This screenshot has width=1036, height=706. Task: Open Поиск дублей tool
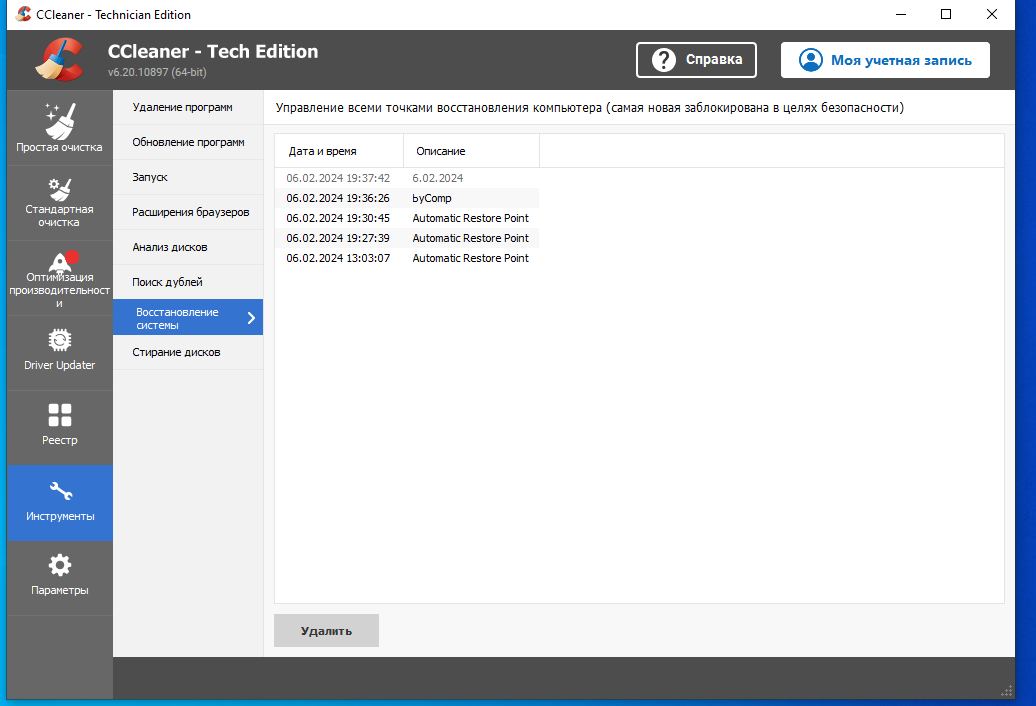(x=188, y=282)
